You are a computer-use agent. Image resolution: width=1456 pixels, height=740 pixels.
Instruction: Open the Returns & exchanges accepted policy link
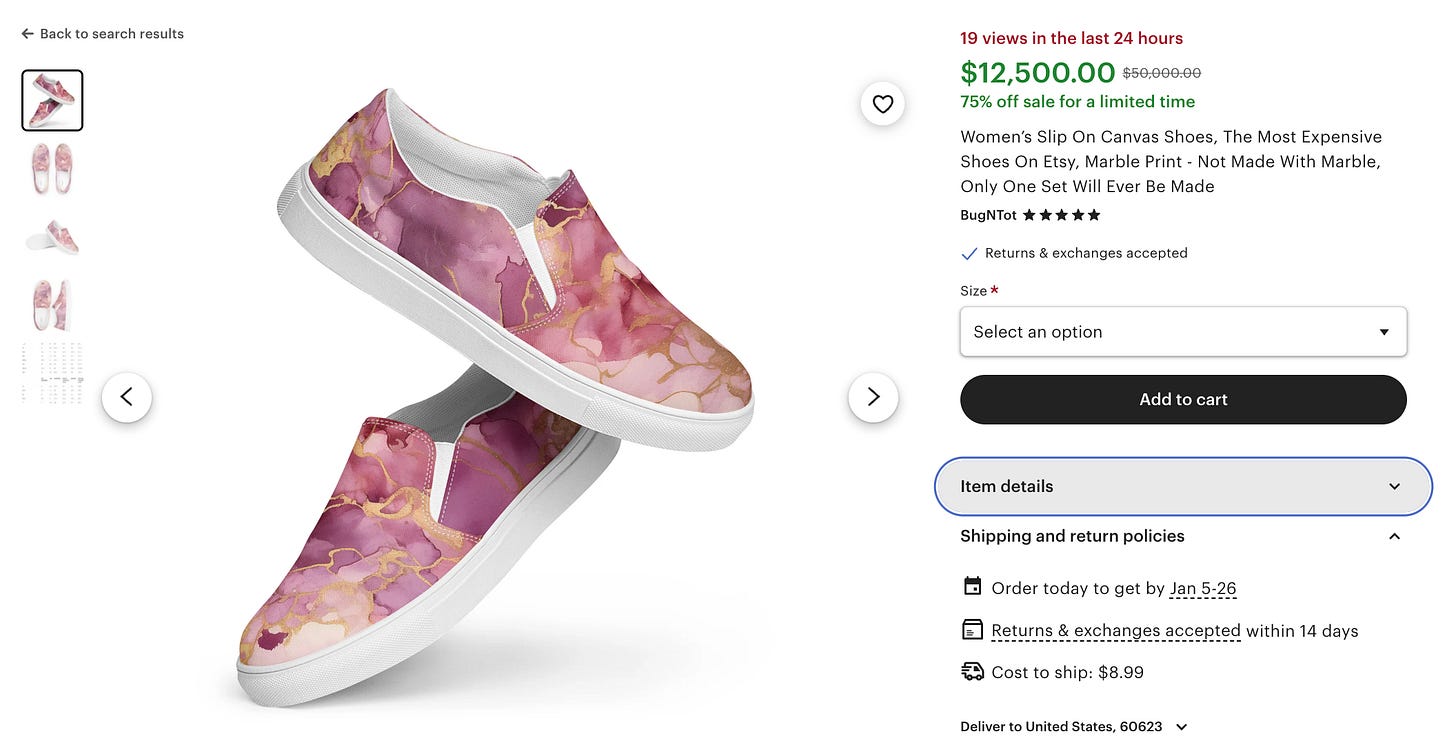pyautogui.click(x=1115, y=631)
